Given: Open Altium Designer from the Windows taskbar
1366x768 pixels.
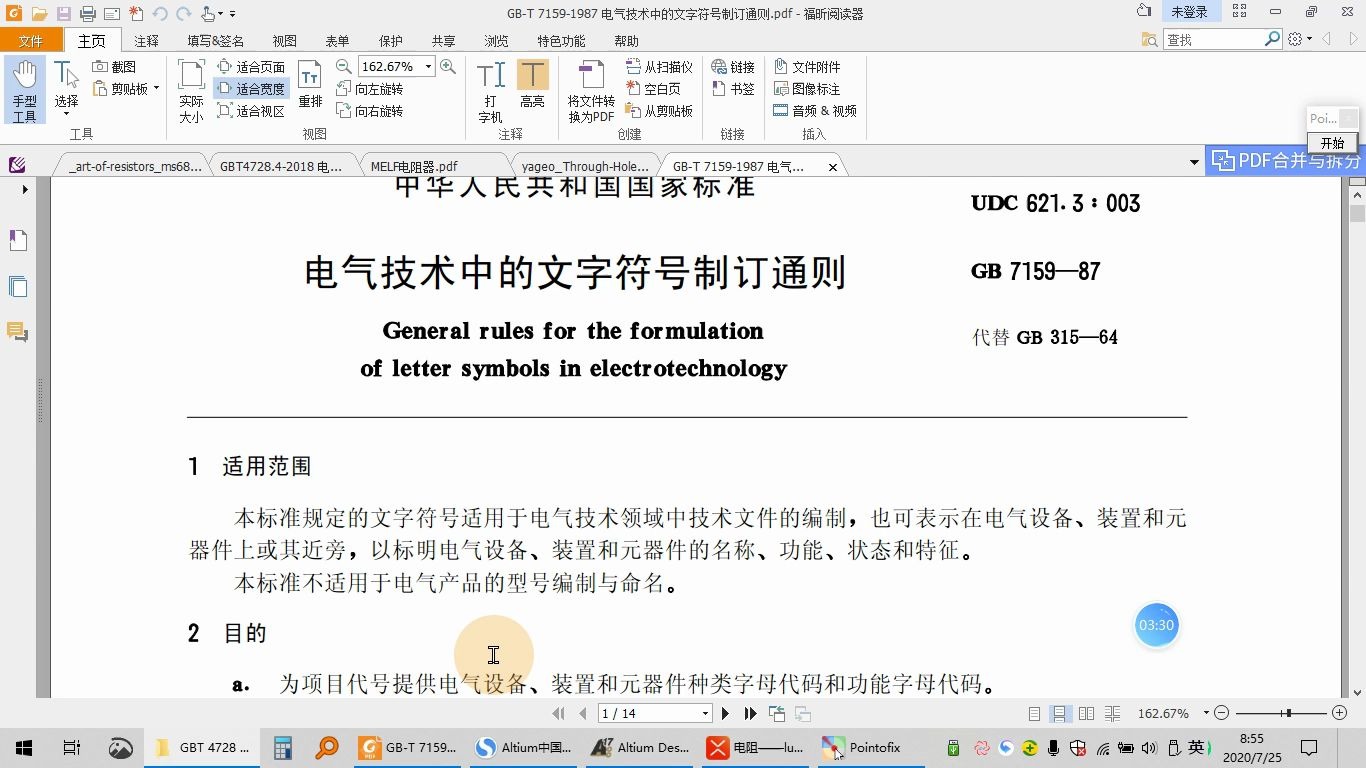Looking at the screenshot, I should [x=641, y=747].
